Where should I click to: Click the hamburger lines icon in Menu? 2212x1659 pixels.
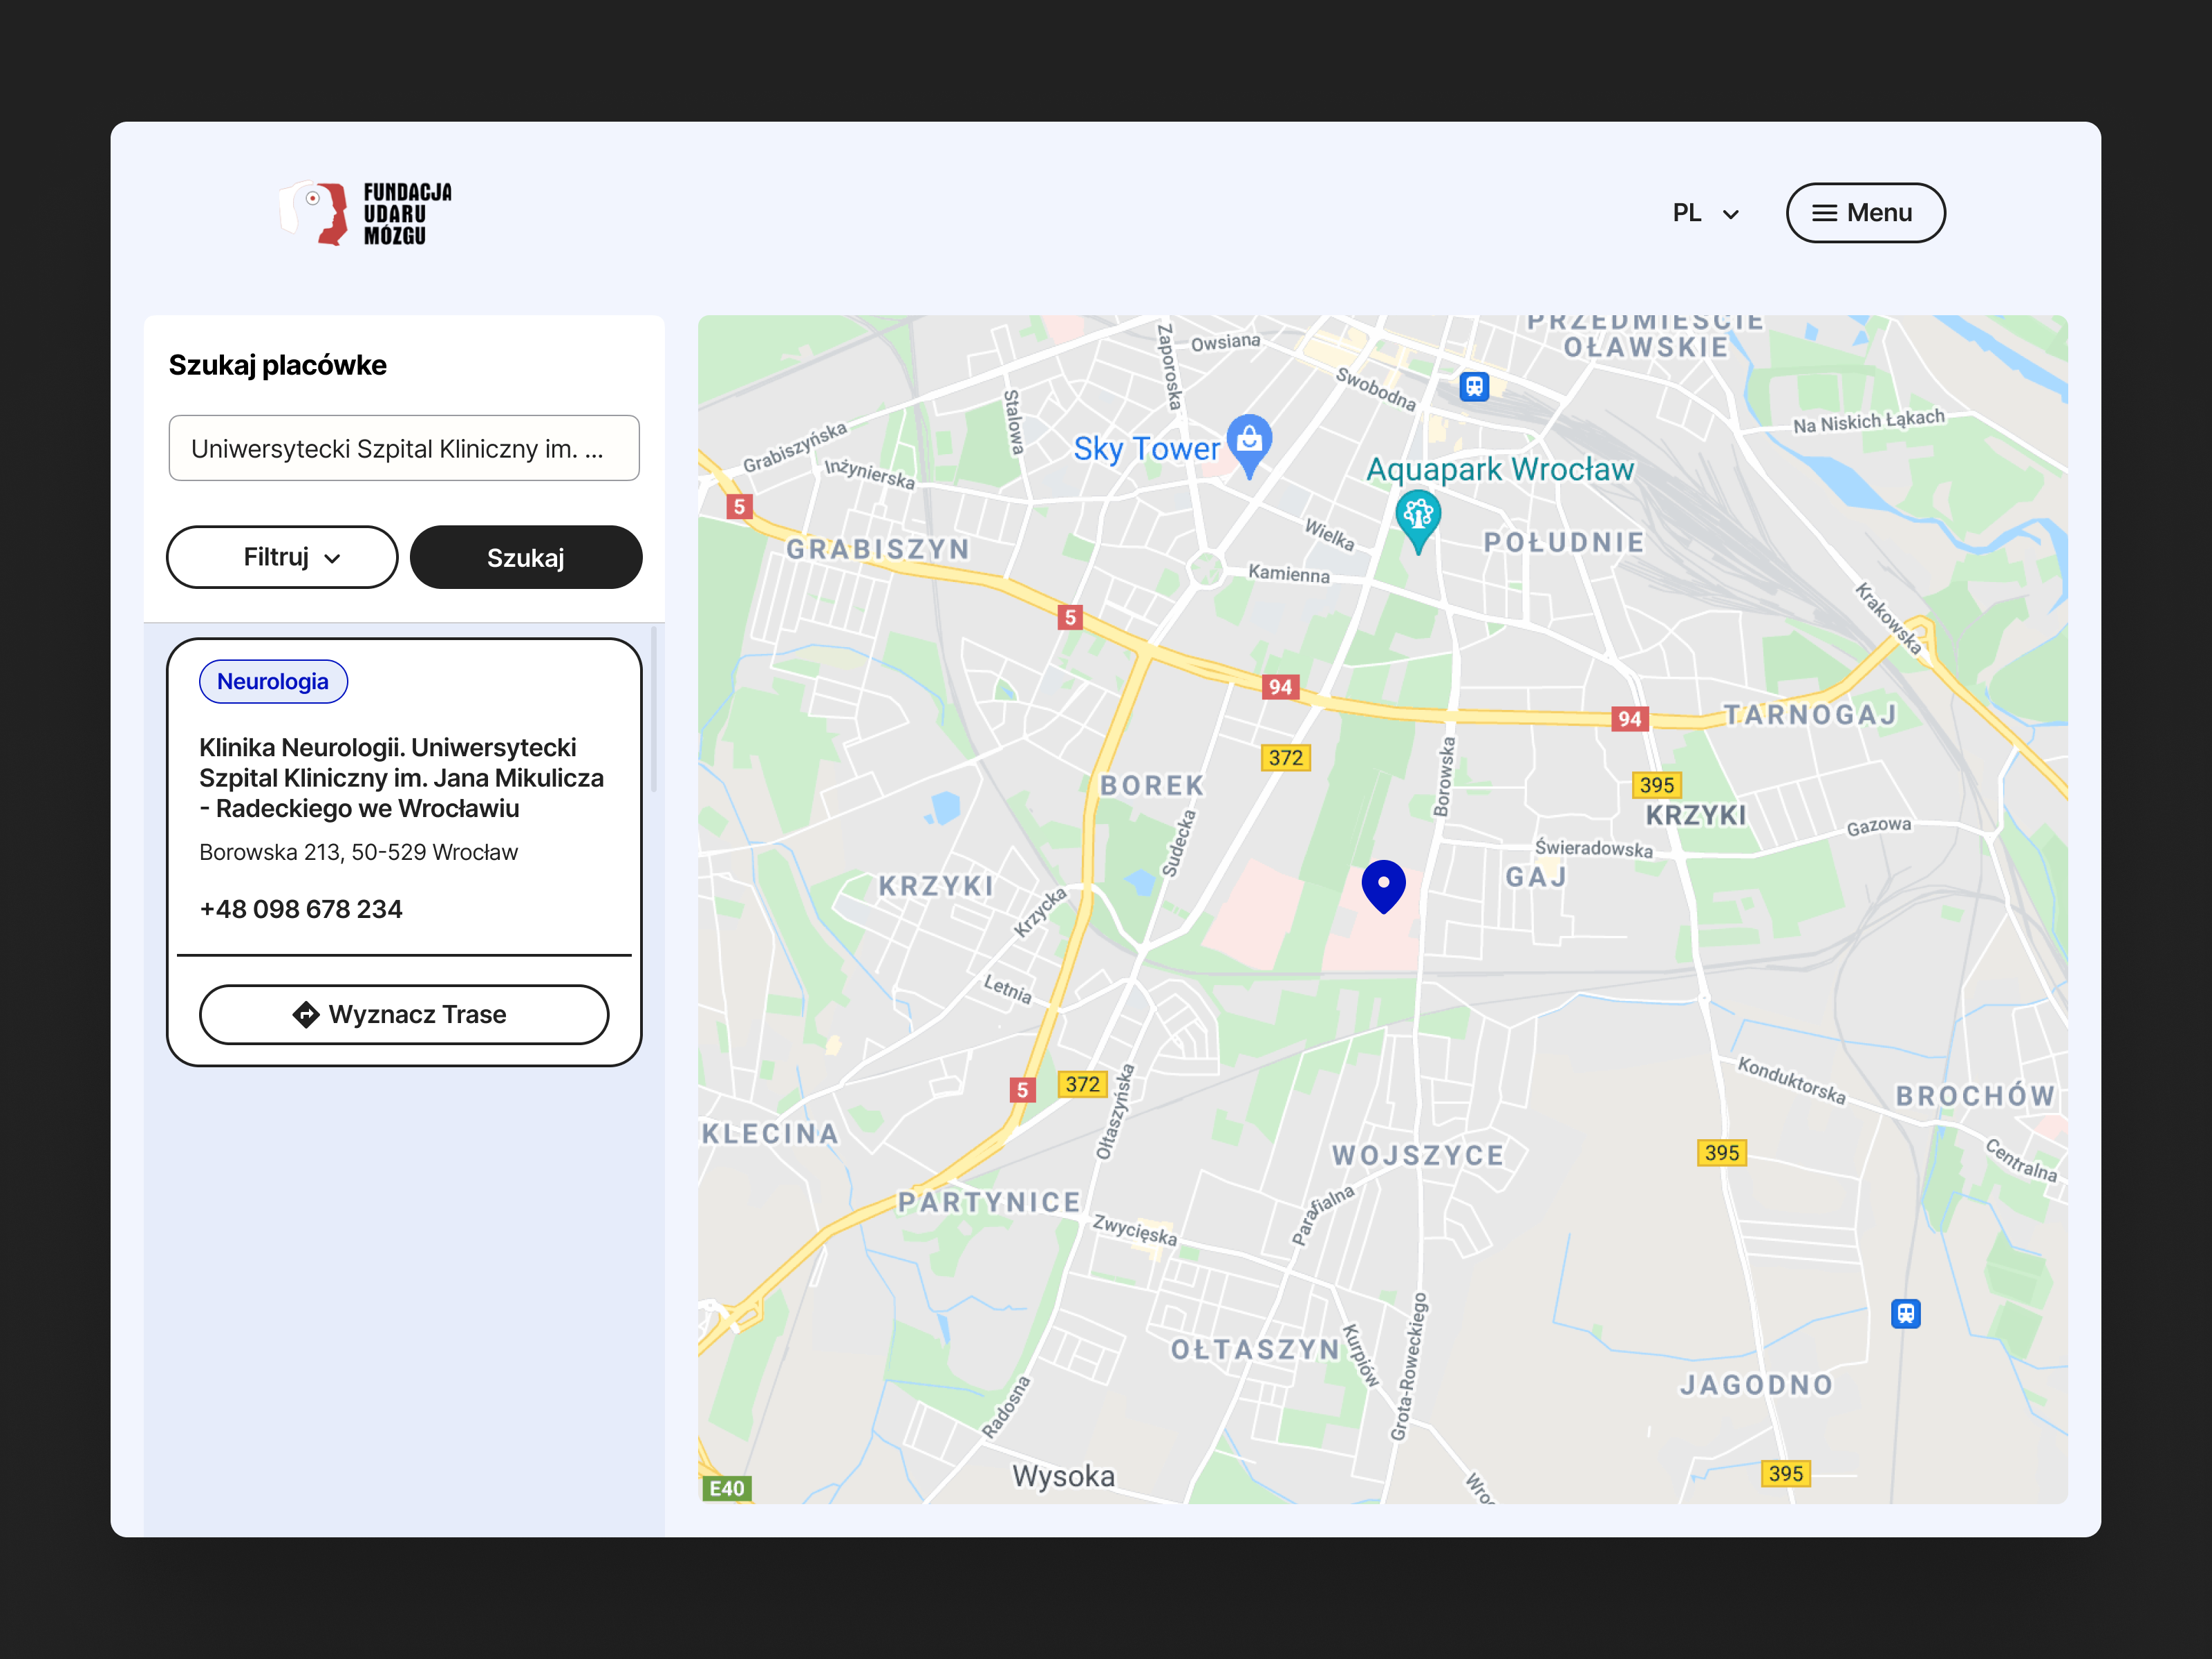click(1824, 213)
